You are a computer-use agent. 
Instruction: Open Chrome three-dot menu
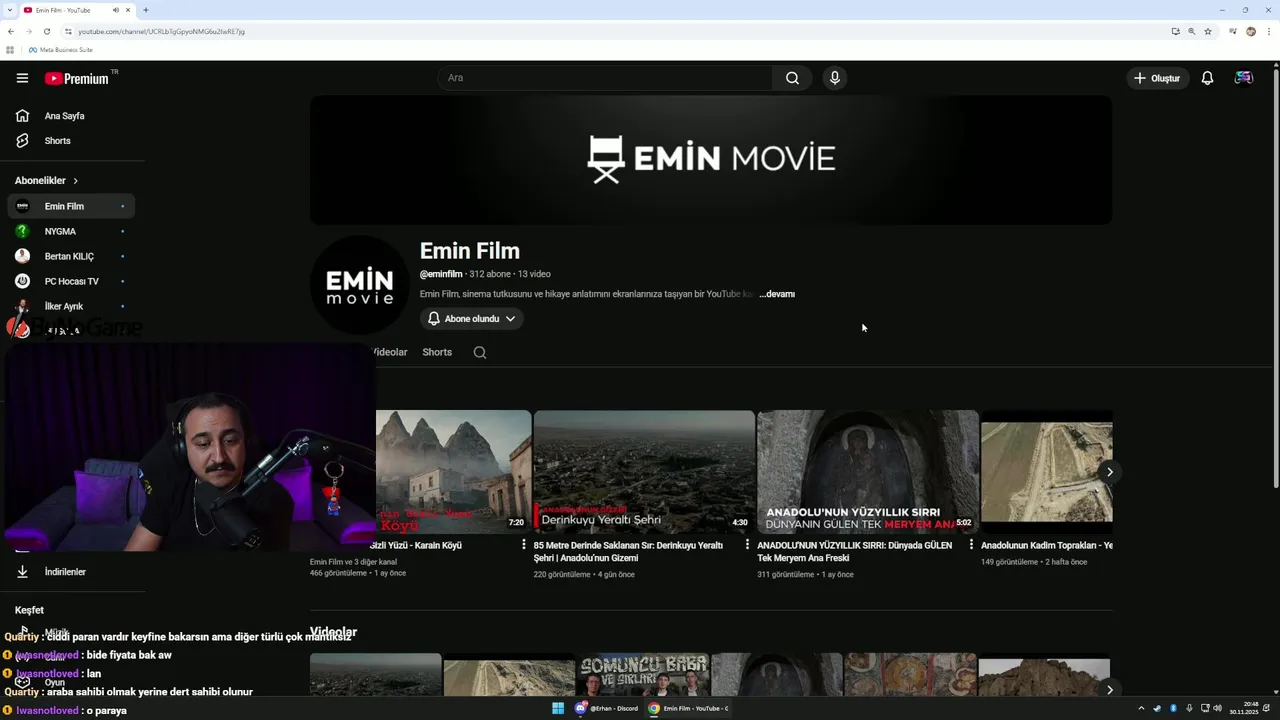1269,31
